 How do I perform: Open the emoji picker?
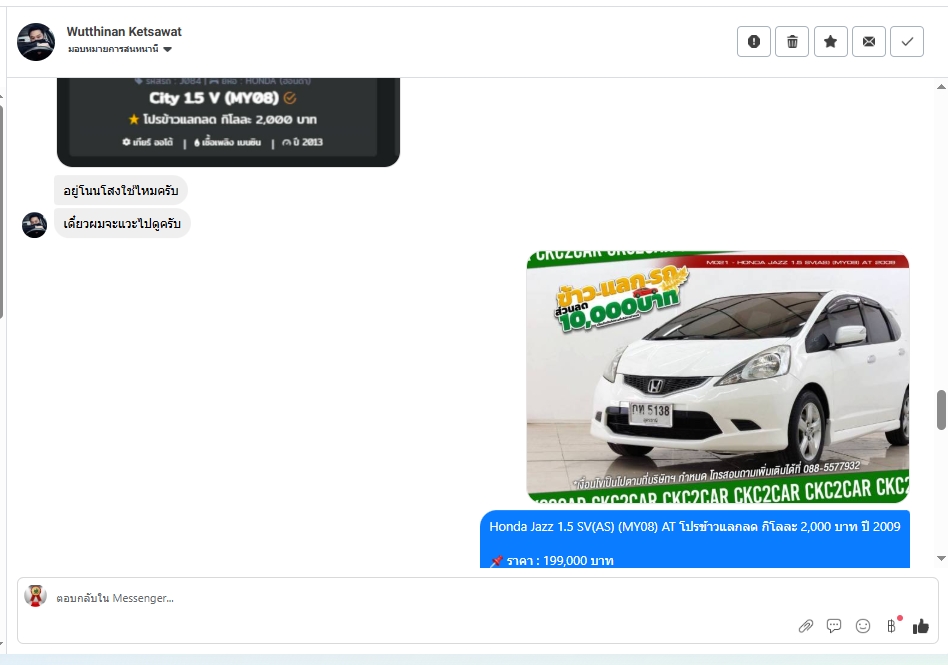pyautogui.click(x=863, y=626)
